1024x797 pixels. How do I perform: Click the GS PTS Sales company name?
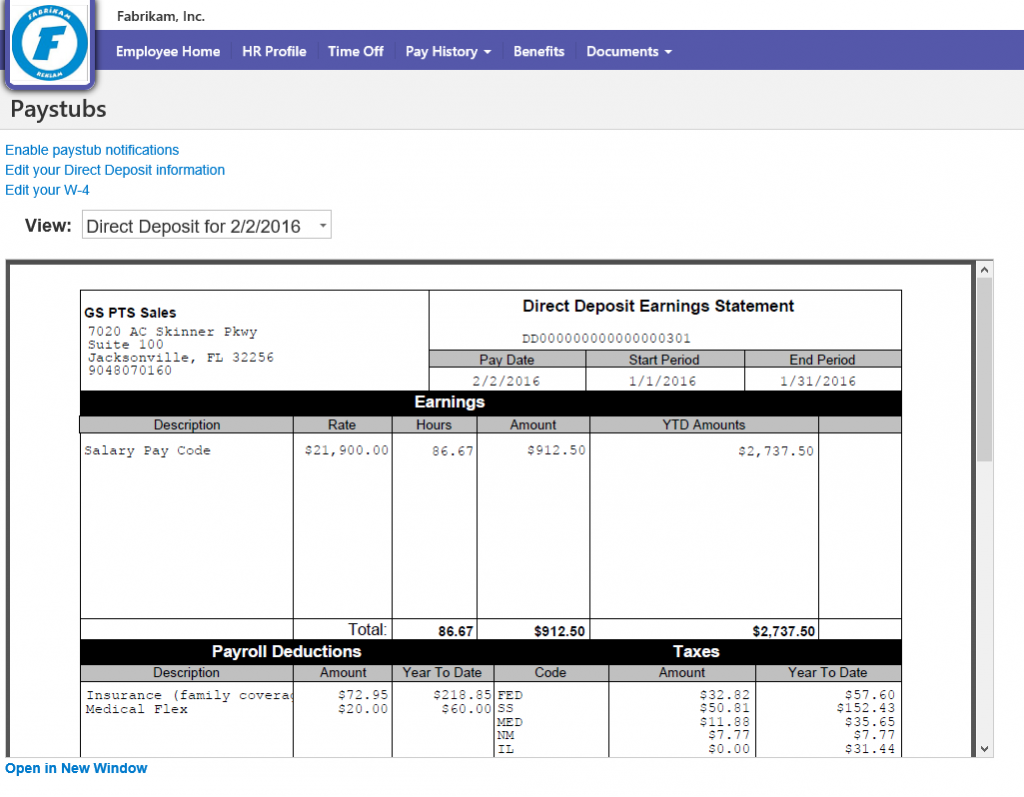(x=130, y=313)
